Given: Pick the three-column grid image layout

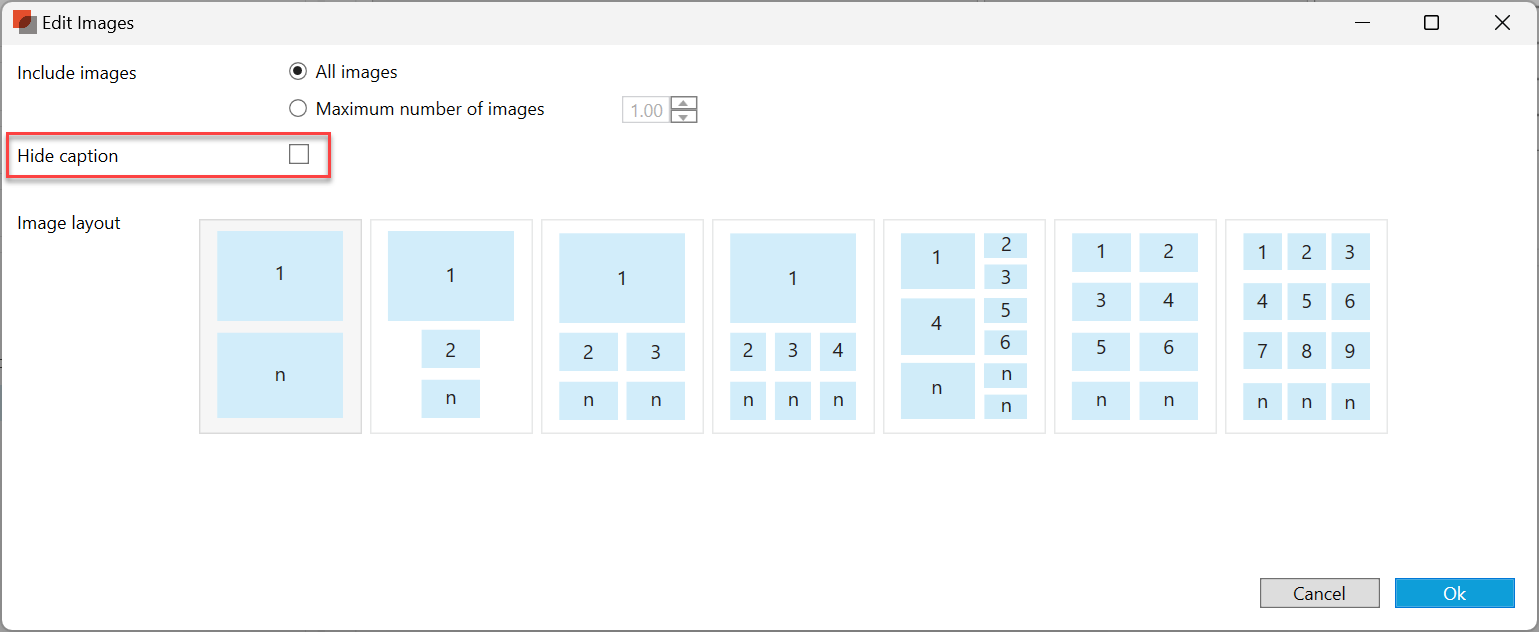Looking at the screenshot, I should (x=1306, y=326).
